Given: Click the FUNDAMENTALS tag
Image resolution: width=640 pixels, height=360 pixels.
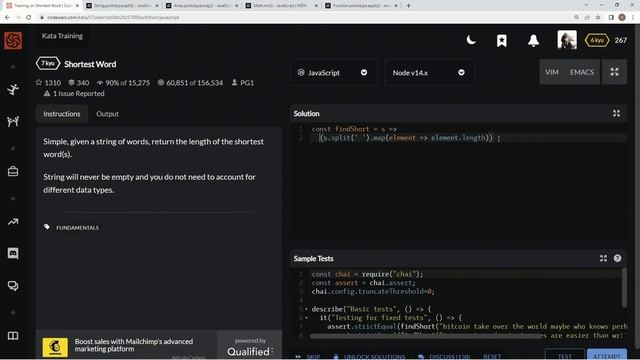Looking at the screenshot, I should (x=77, y=228).
